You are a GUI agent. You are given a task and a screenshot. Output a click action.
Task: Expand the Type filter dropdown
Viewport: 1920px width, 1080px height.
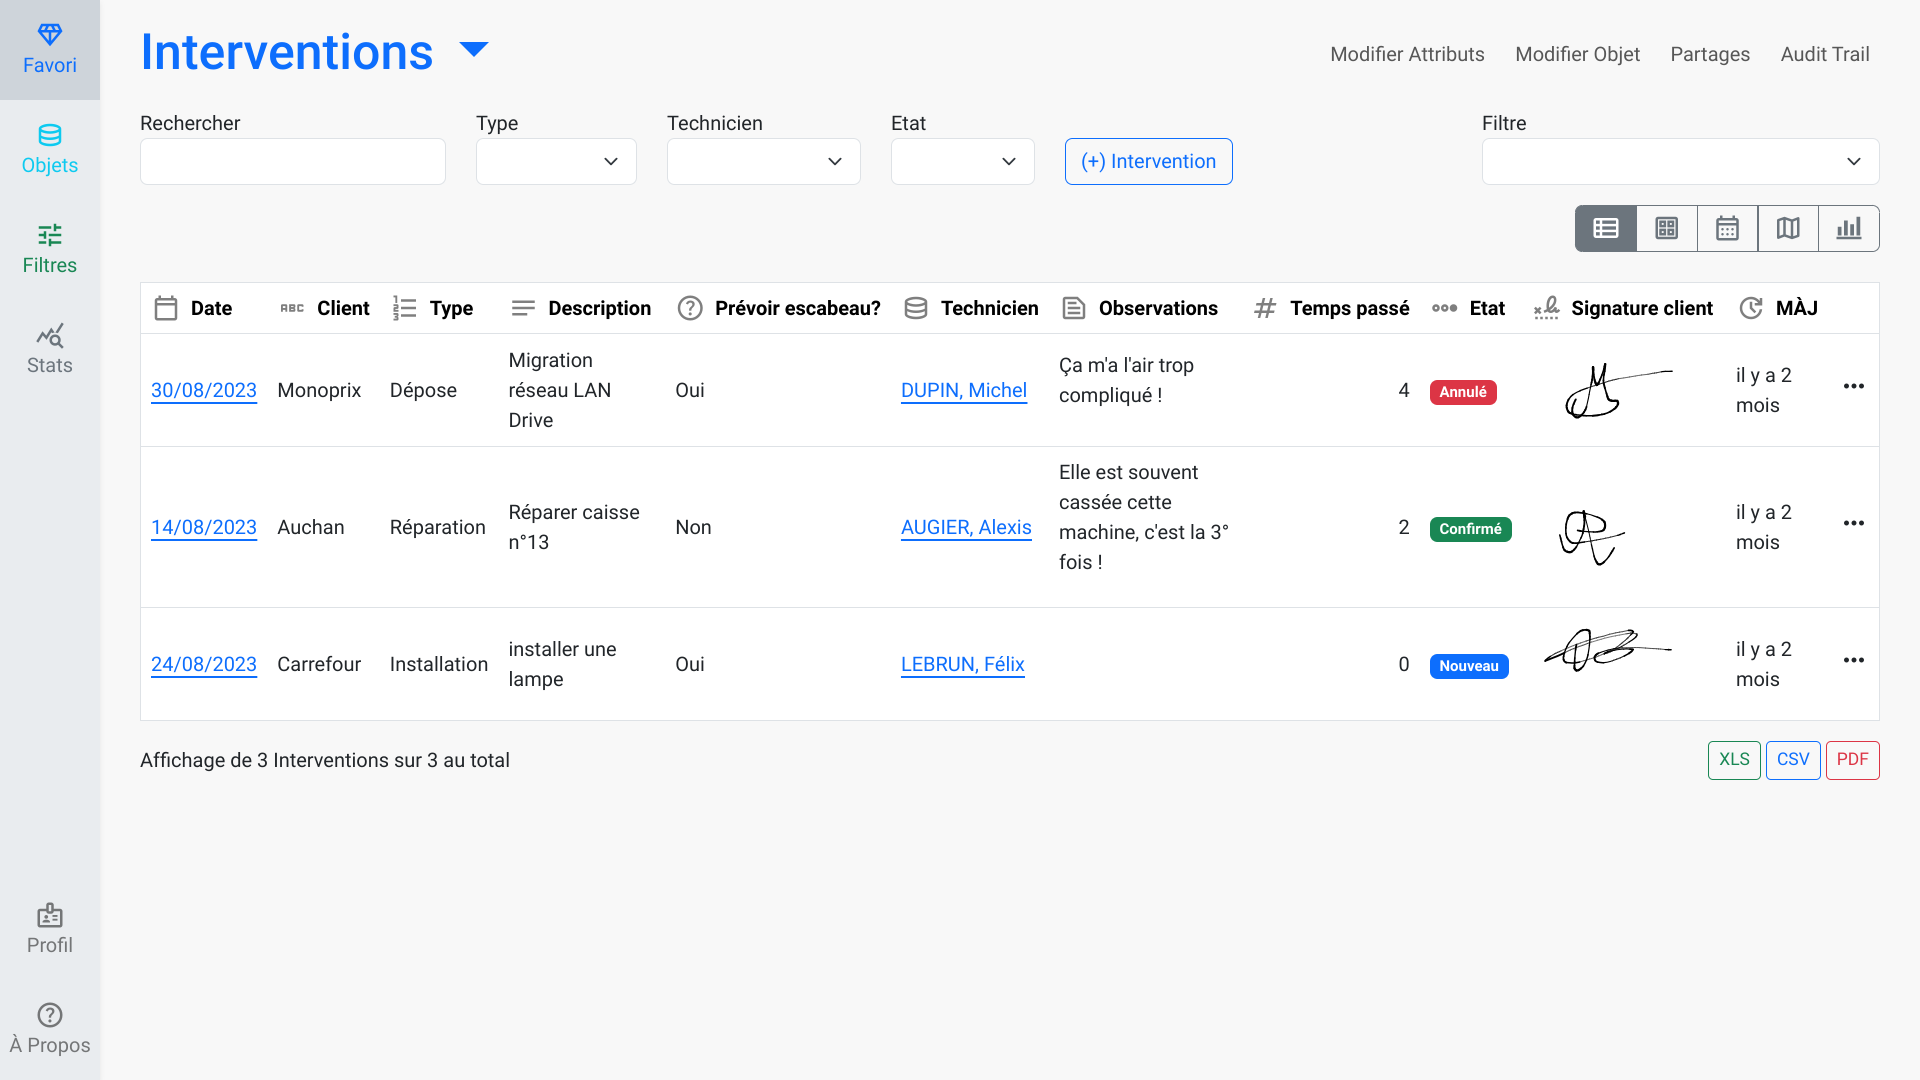(x=556, y=161)
